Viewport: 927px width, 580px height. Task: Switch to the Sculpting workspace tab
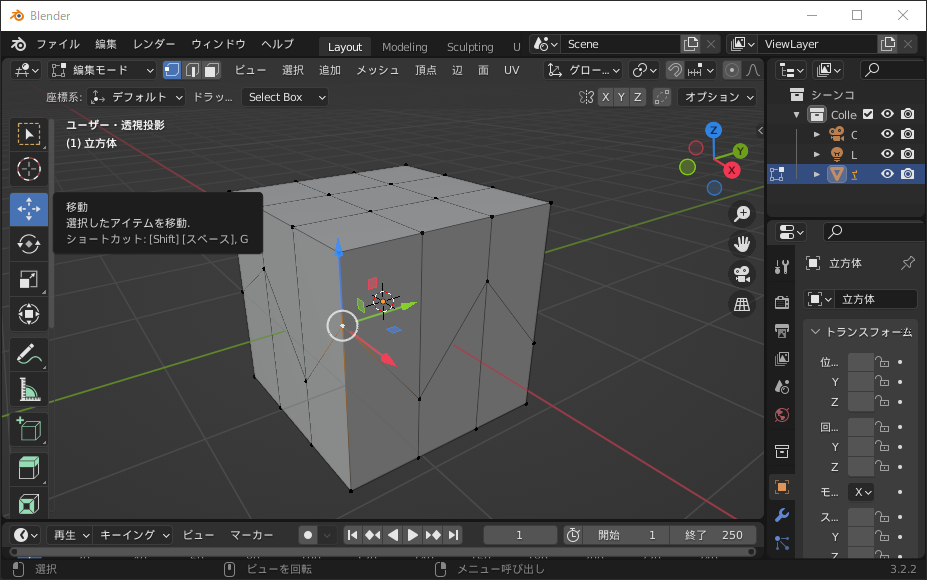469,46
